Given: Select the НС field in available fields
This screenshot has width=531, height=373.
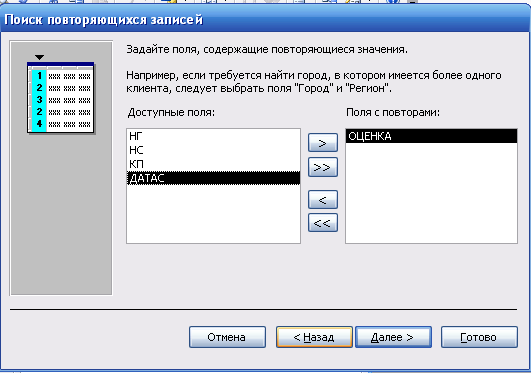Looking at the screenshot, I should point(213,150).
